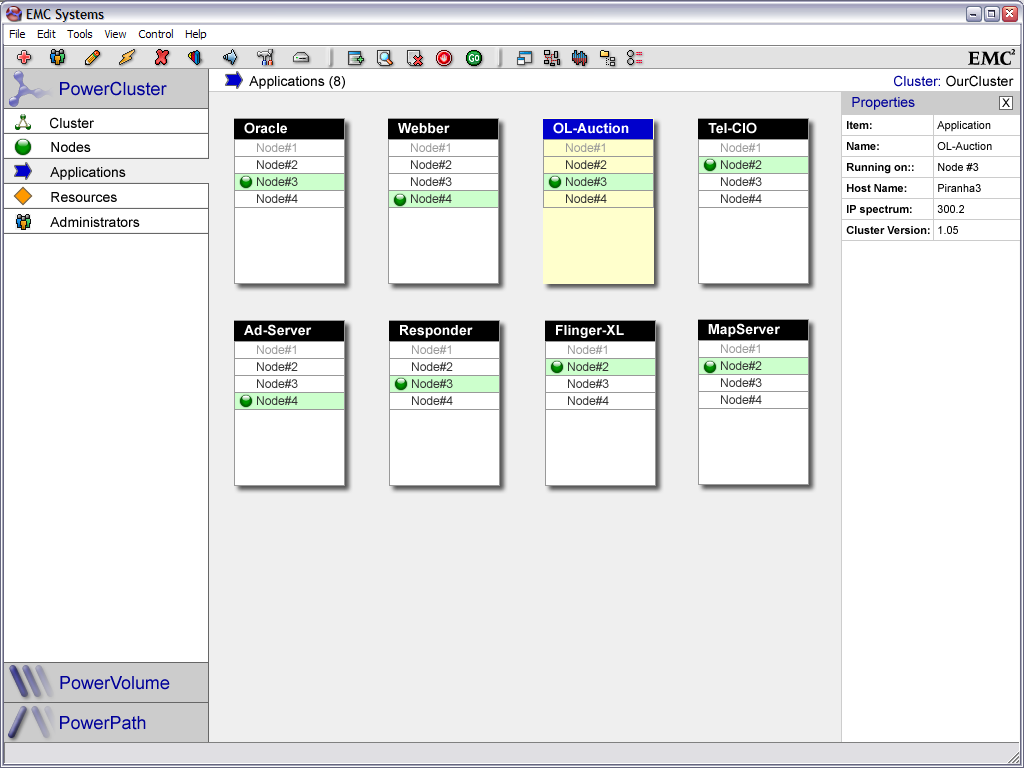Select the OL-Auction application card title
This screenshot has height=768, width=1024.
[598, 129]
